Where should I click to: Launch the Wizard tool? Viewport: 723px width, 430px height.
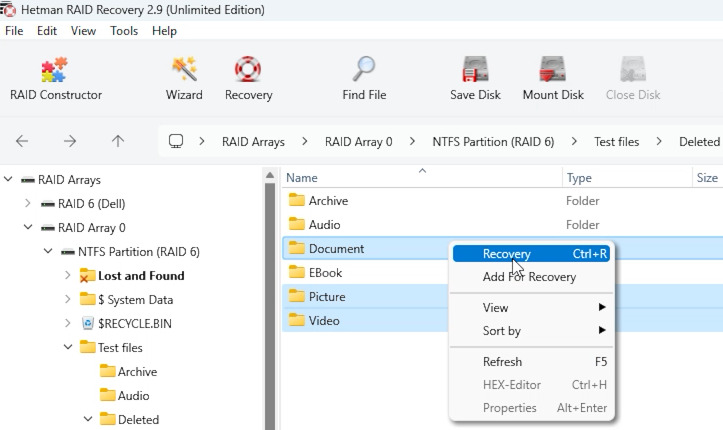tap(184, 79)
